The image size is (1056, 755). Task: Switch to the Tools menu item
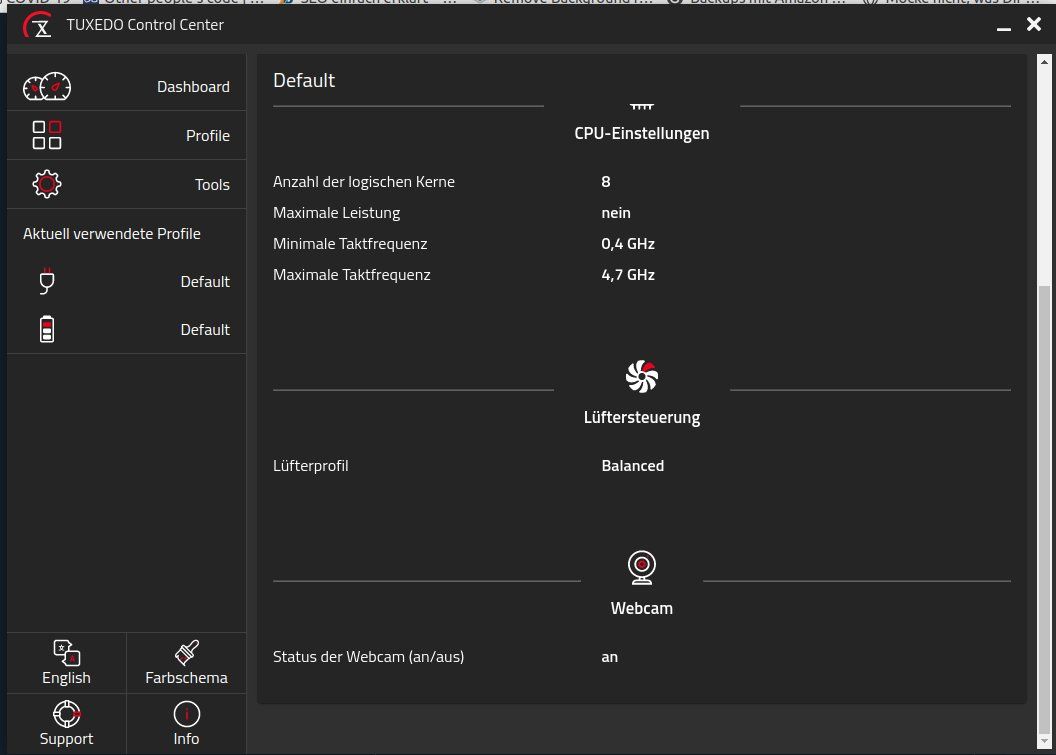[127, 184]
